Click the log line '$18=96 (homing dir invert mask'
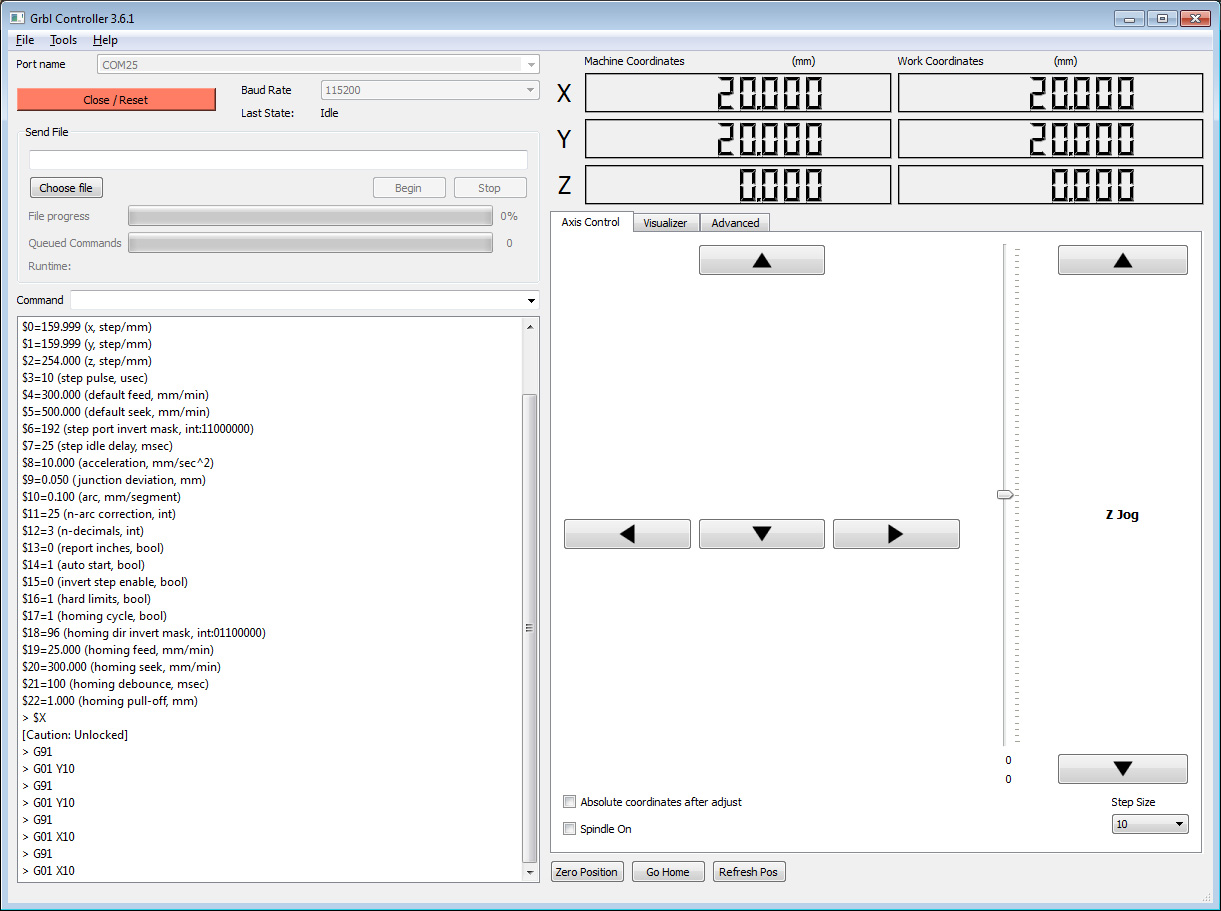The width and height of the screenshot is (1221, 911). tap(144, 633)
